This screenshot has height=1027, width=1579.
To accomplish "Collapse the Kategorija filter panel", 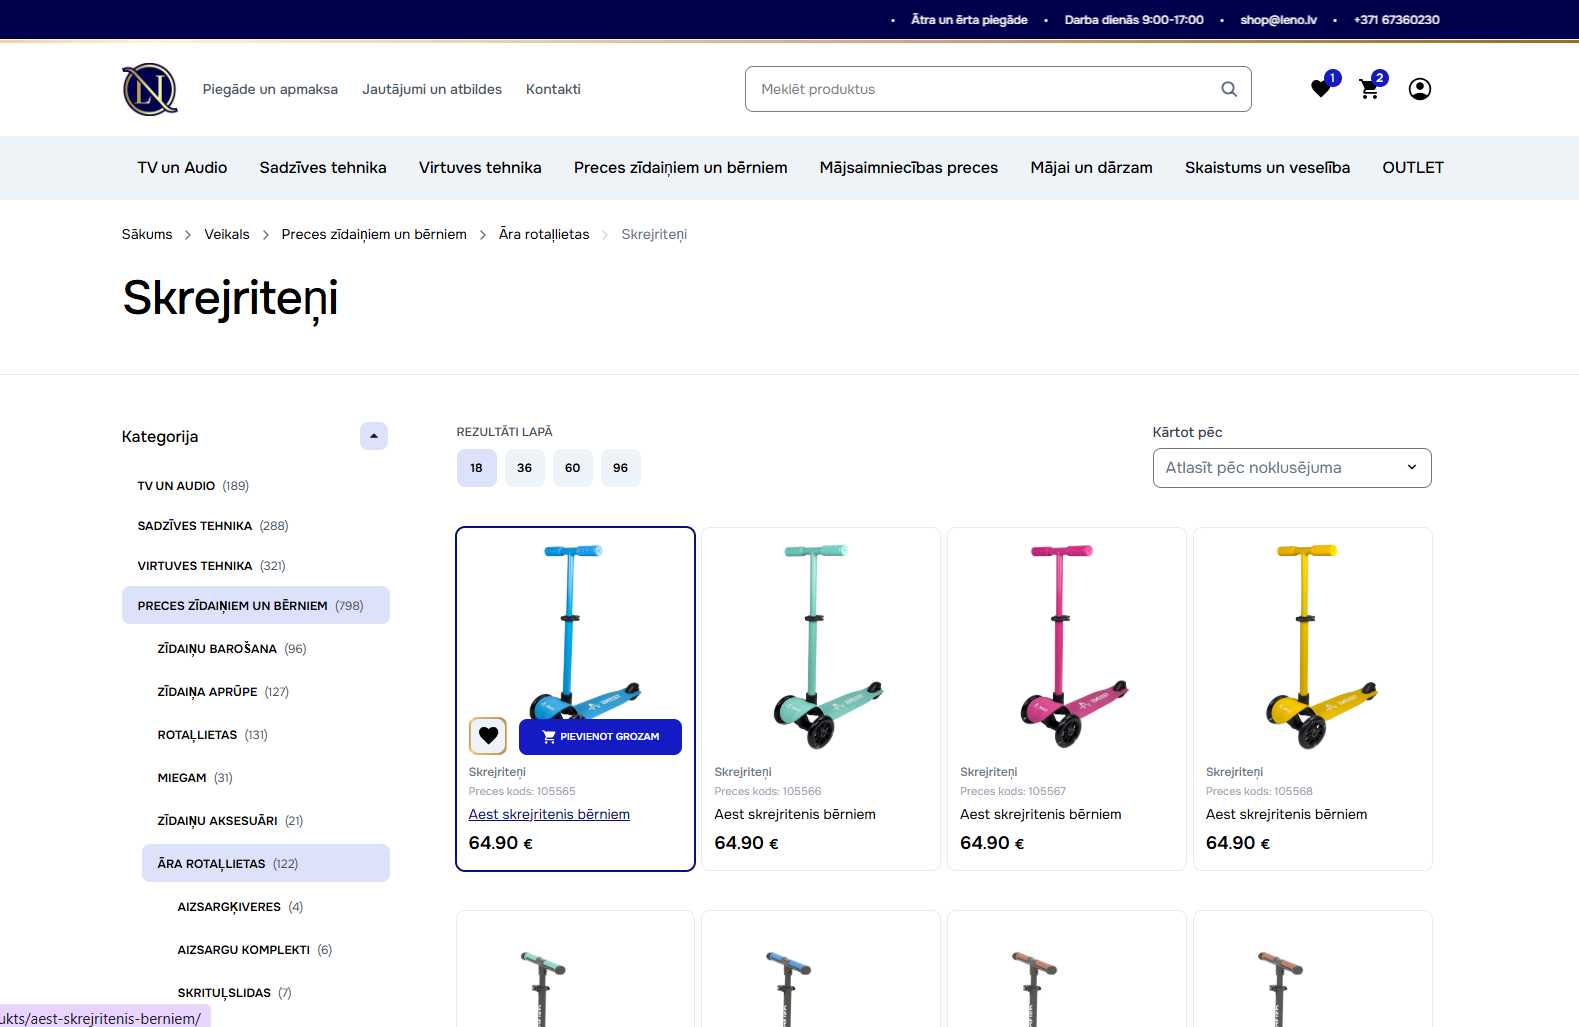I will (373, 436).
